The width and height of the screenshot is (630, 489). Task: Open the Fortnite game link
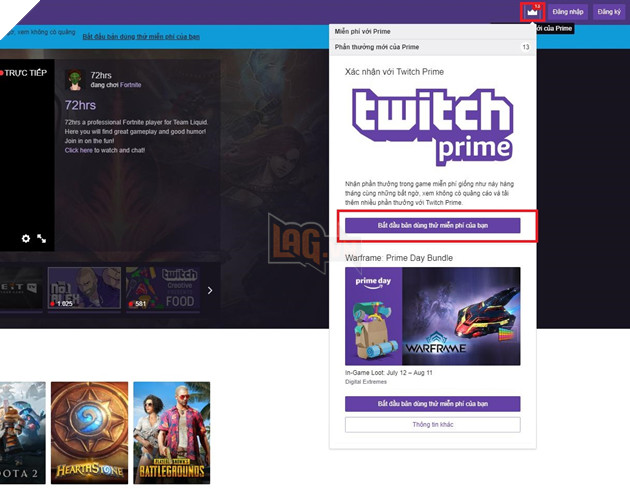(x=131, y=85)
